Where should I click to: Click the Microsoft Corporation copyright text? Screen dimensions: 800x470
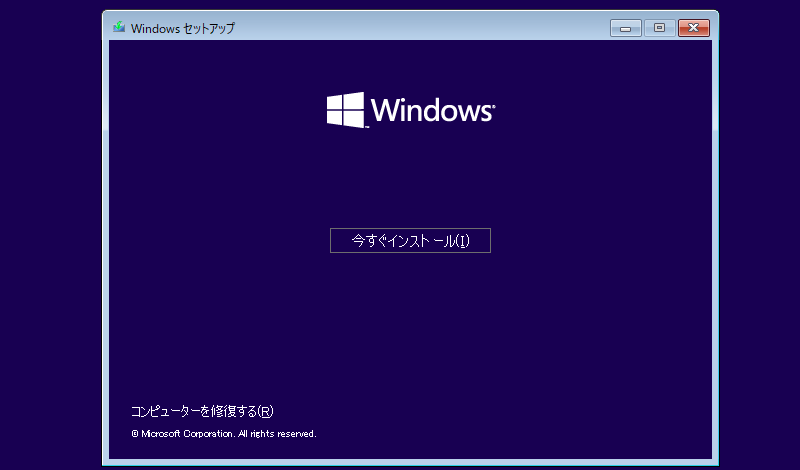click(223, 434)
